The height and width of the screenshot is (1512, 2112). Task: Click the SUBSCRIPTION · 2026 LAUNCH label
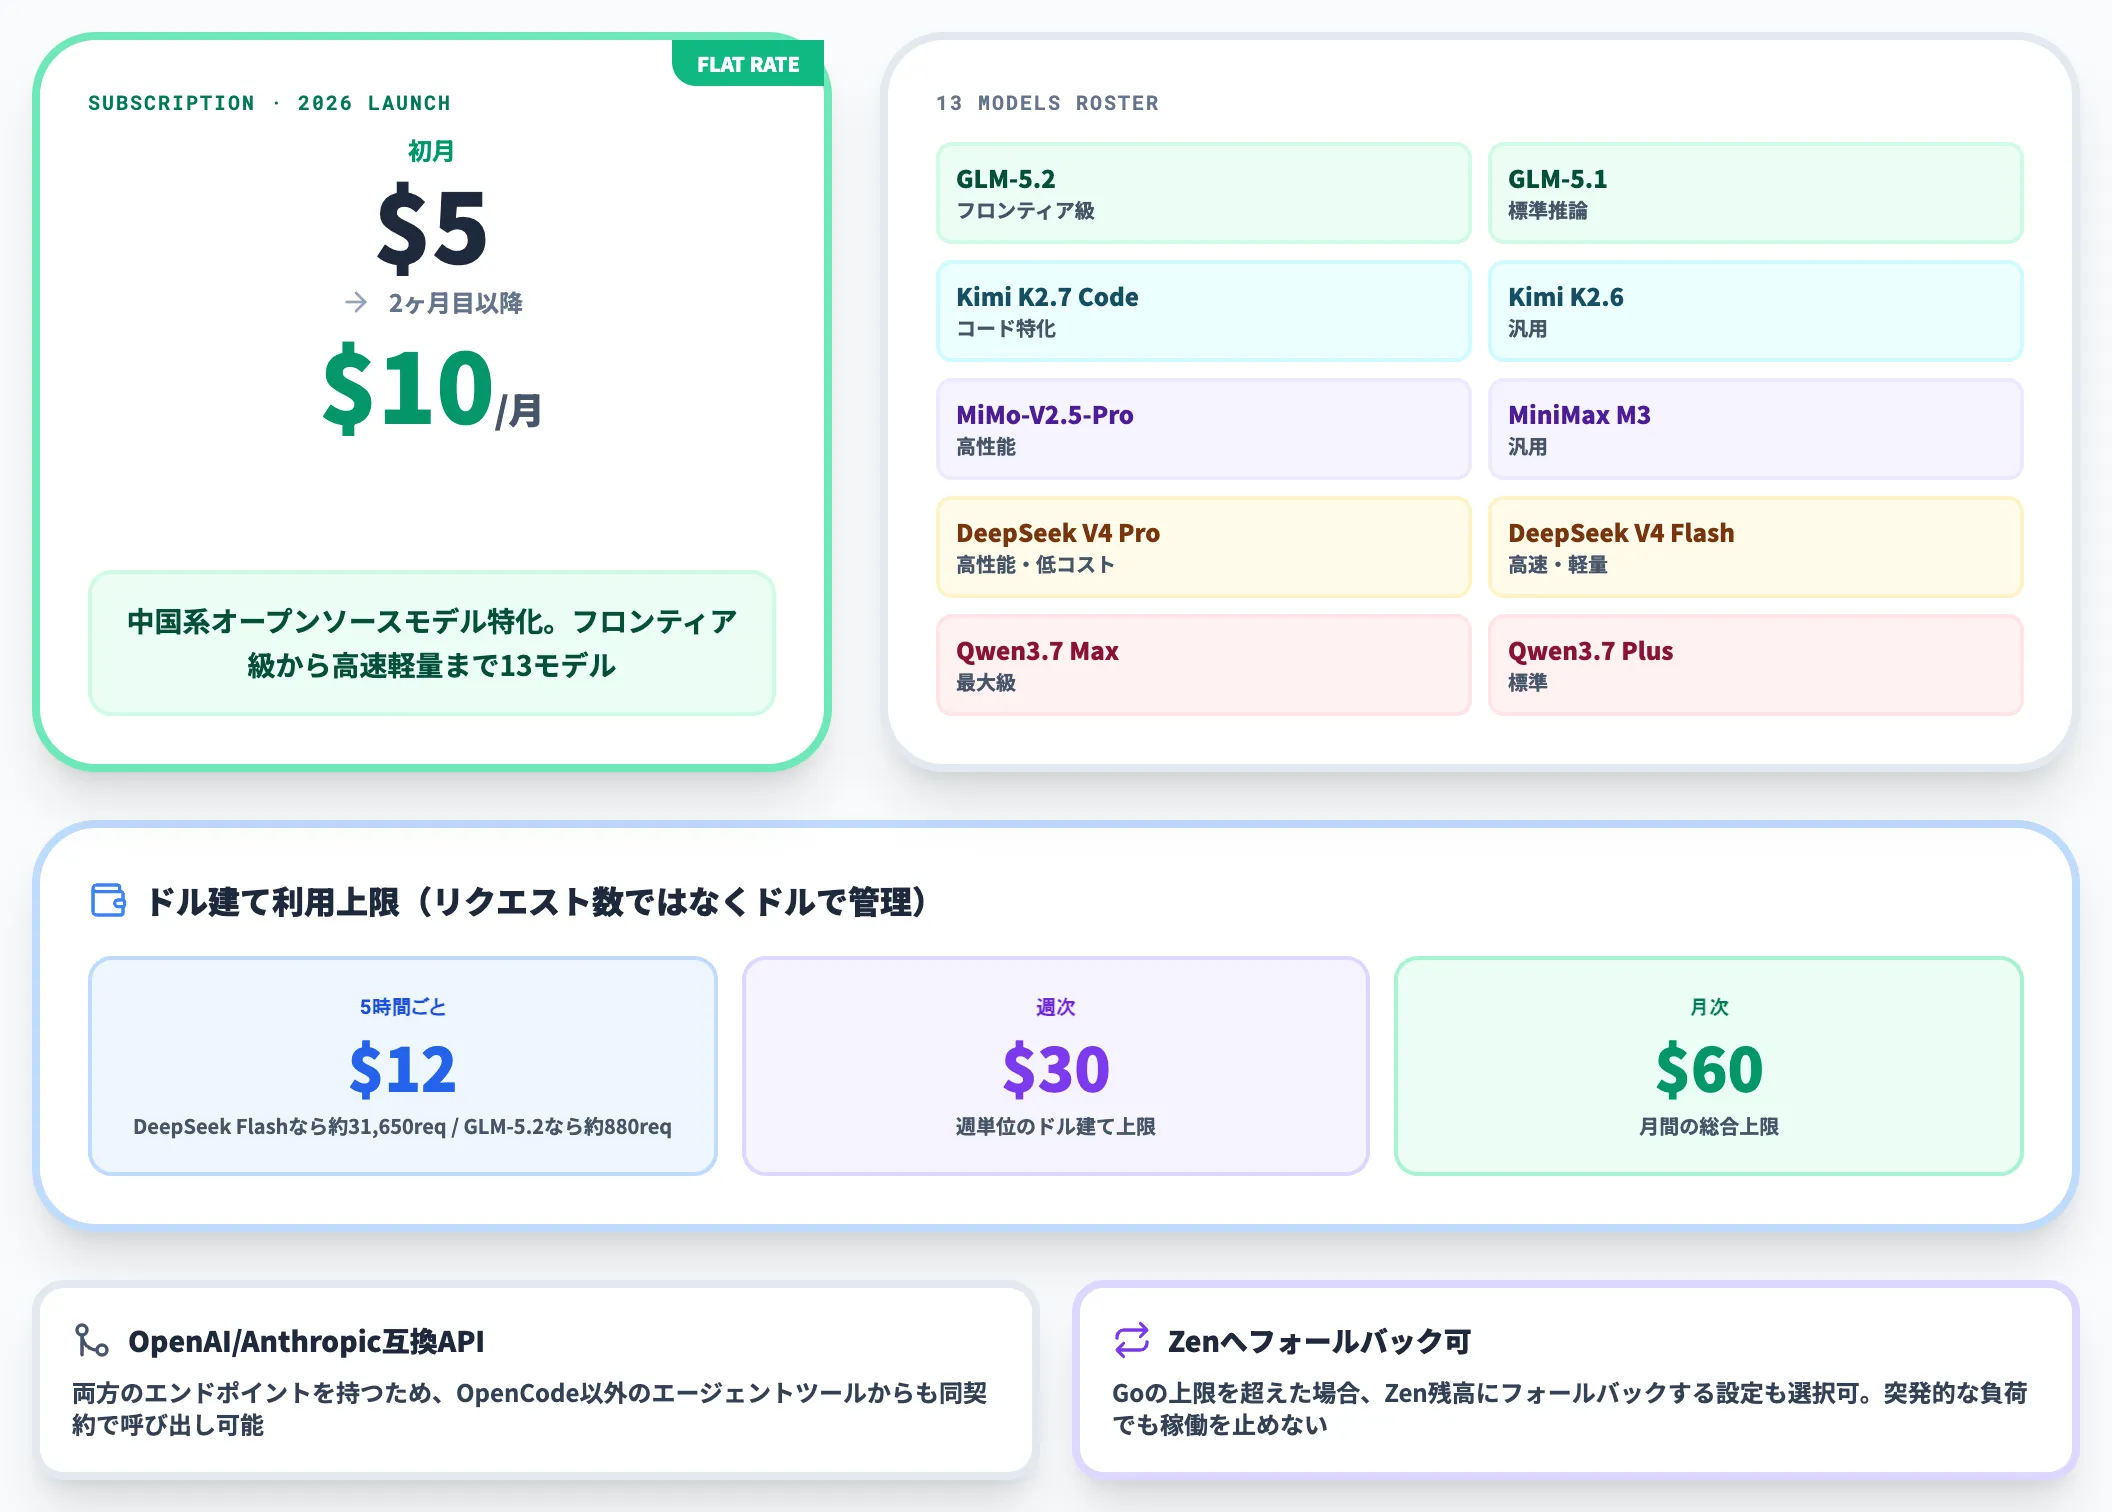[x=269, y=103]
